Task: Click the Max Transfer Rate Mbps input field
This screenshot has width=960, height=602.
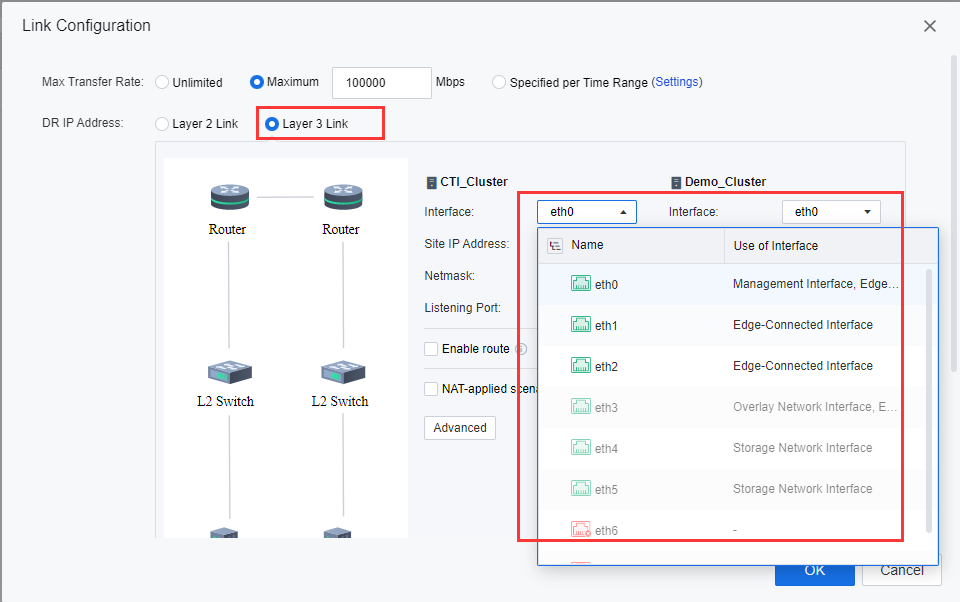Action: pyautogui.click(x=381, y=83)
